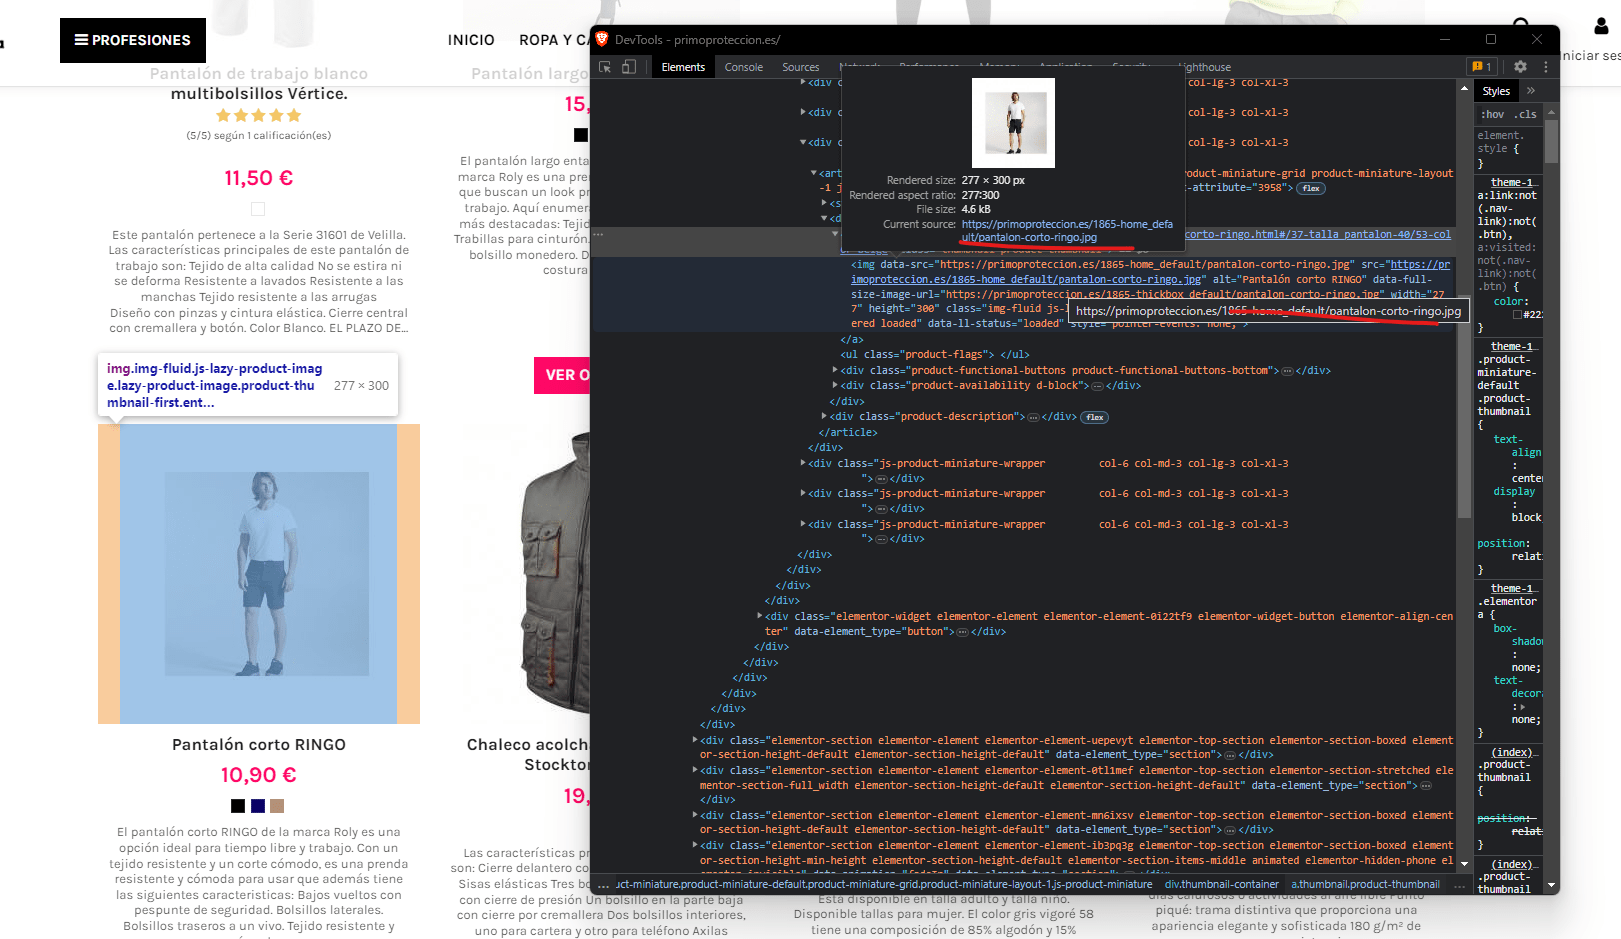Select a.thumbnail.product-thumbnail in breadcrumb bar
This screenshot has height=939, width=1621.
click(x=1365, y=885)
